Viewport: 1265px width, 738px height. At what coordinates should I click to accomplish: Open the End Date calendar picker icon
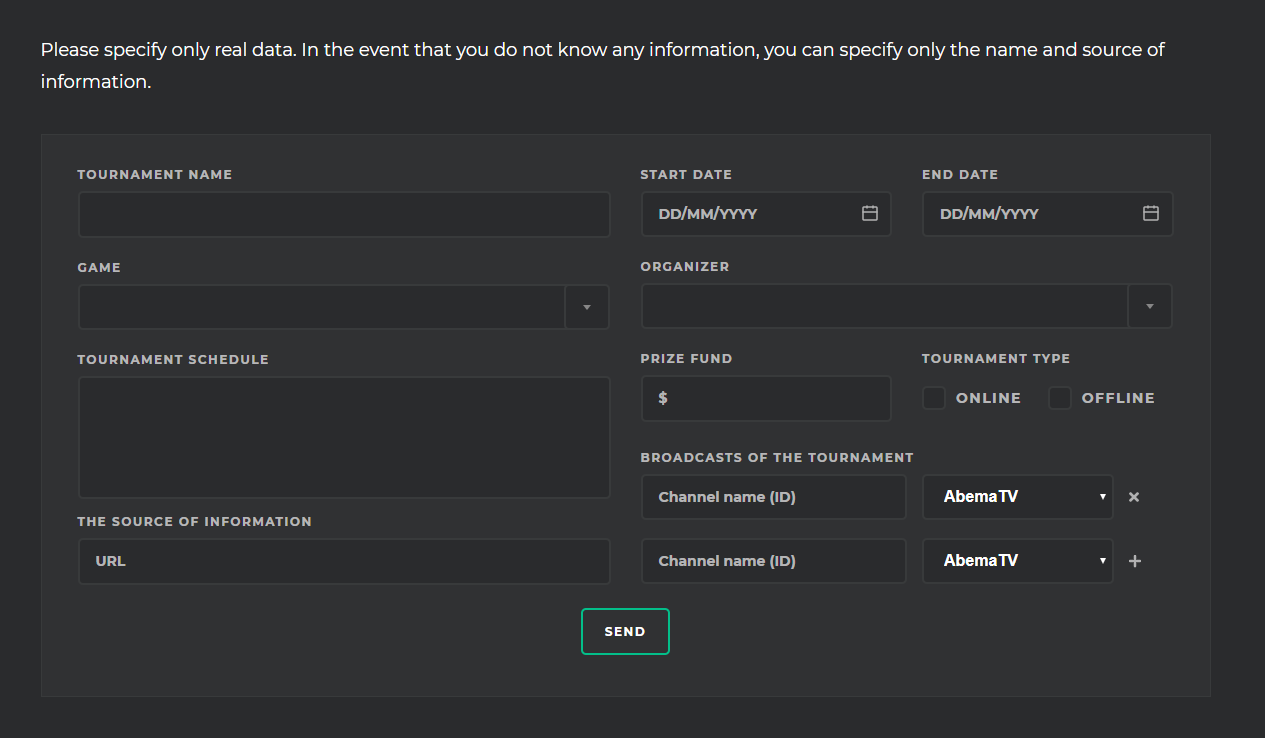coord(1150,214)
